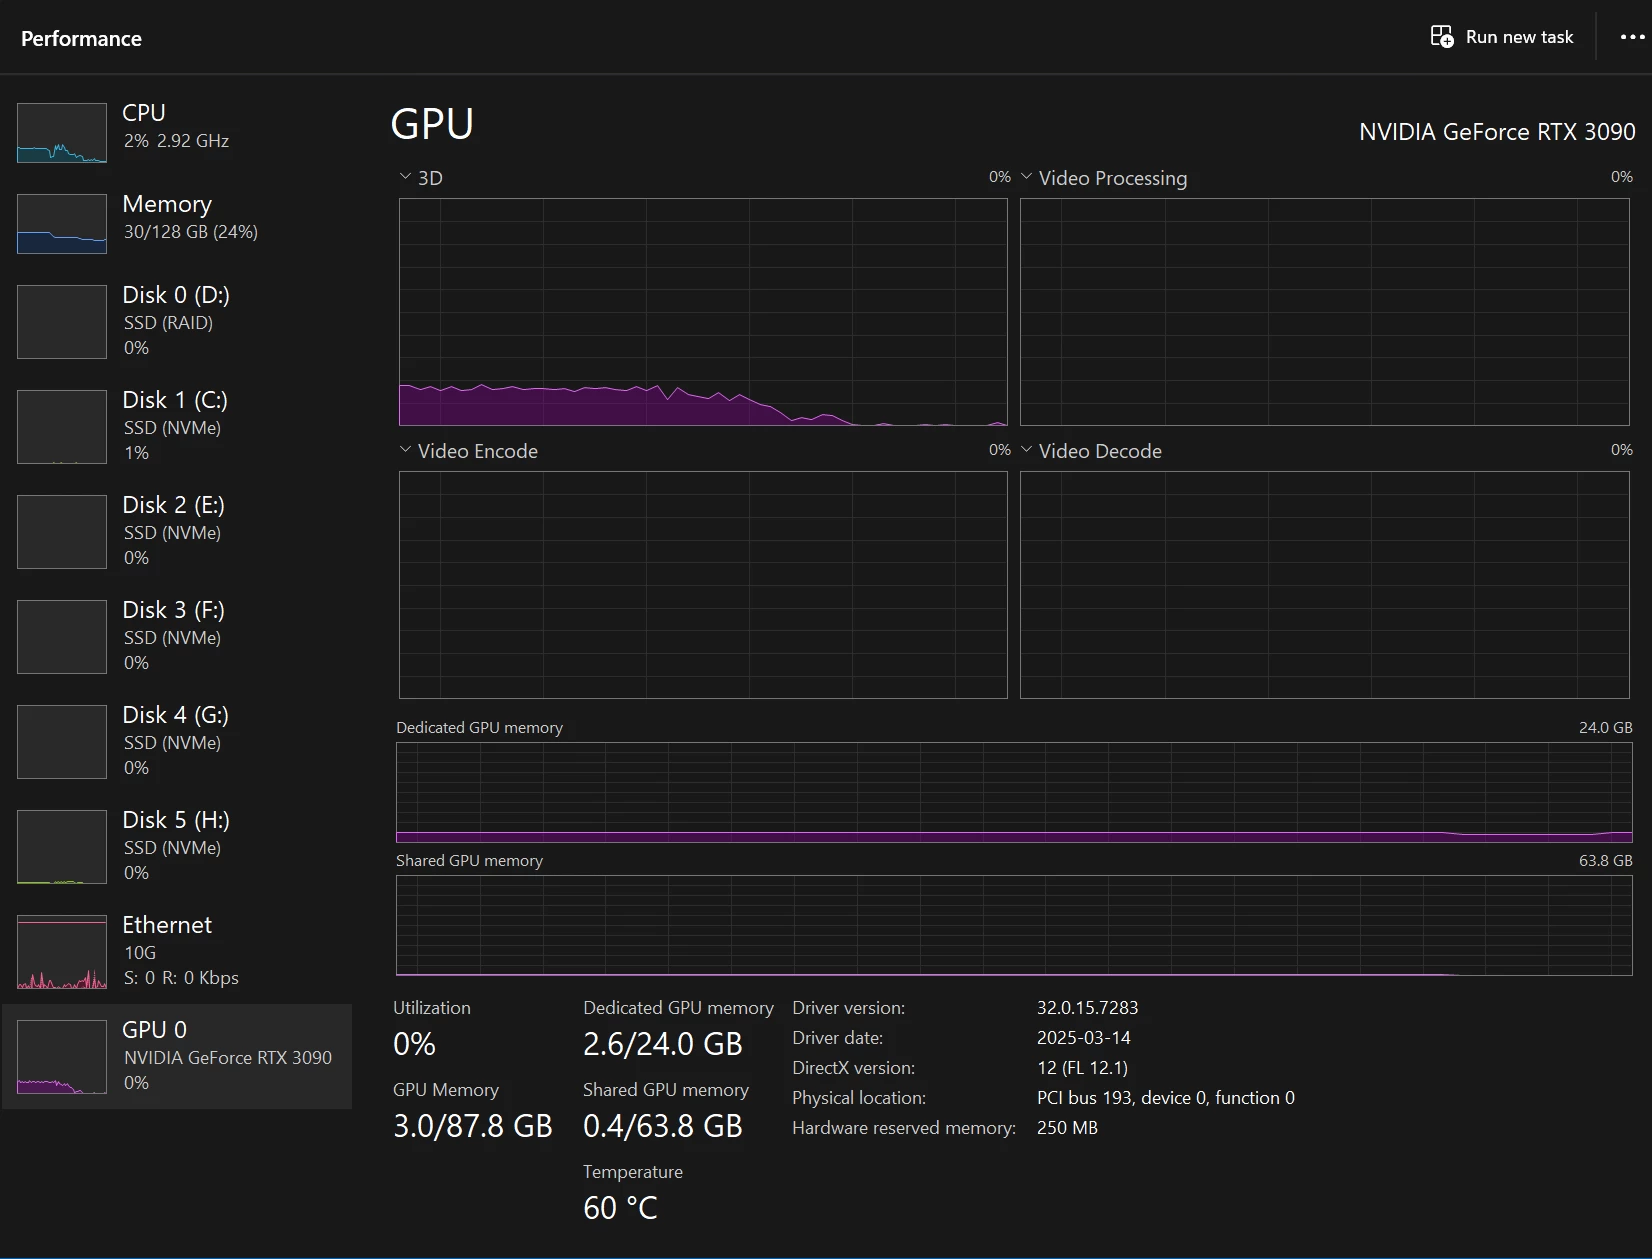The image size is (1652, 1259).
Task: Select the Memory usage graph thumbnail
Action: coord(62,223)
